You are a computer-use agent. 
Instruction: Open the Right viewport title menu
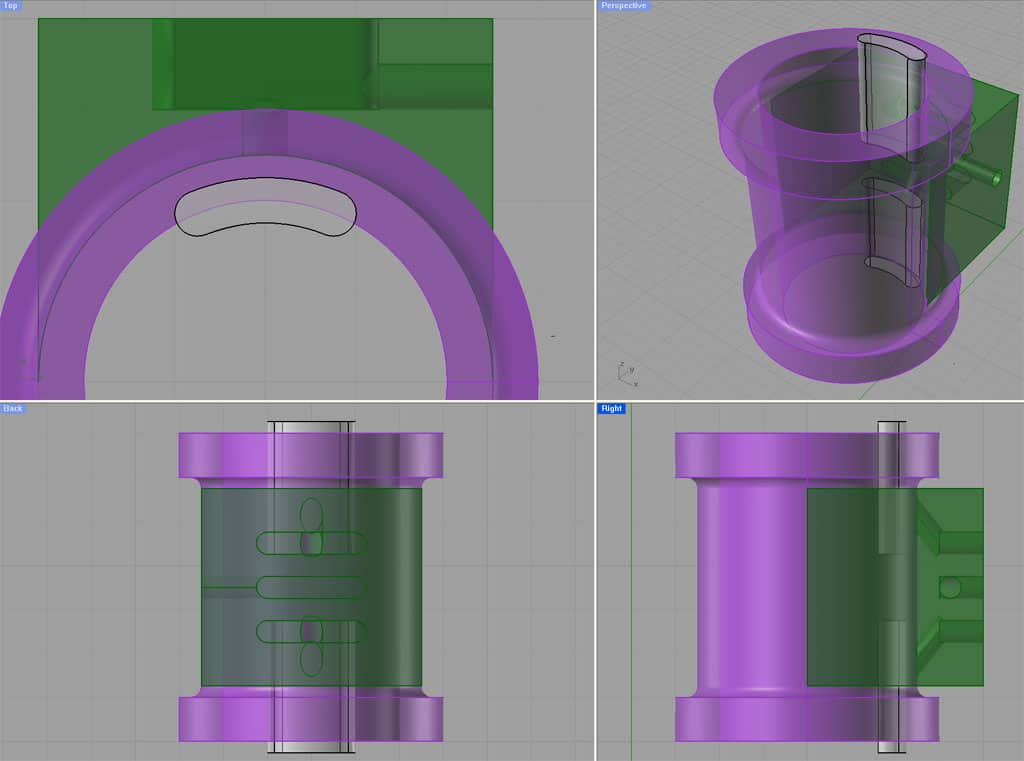point(610,408)
